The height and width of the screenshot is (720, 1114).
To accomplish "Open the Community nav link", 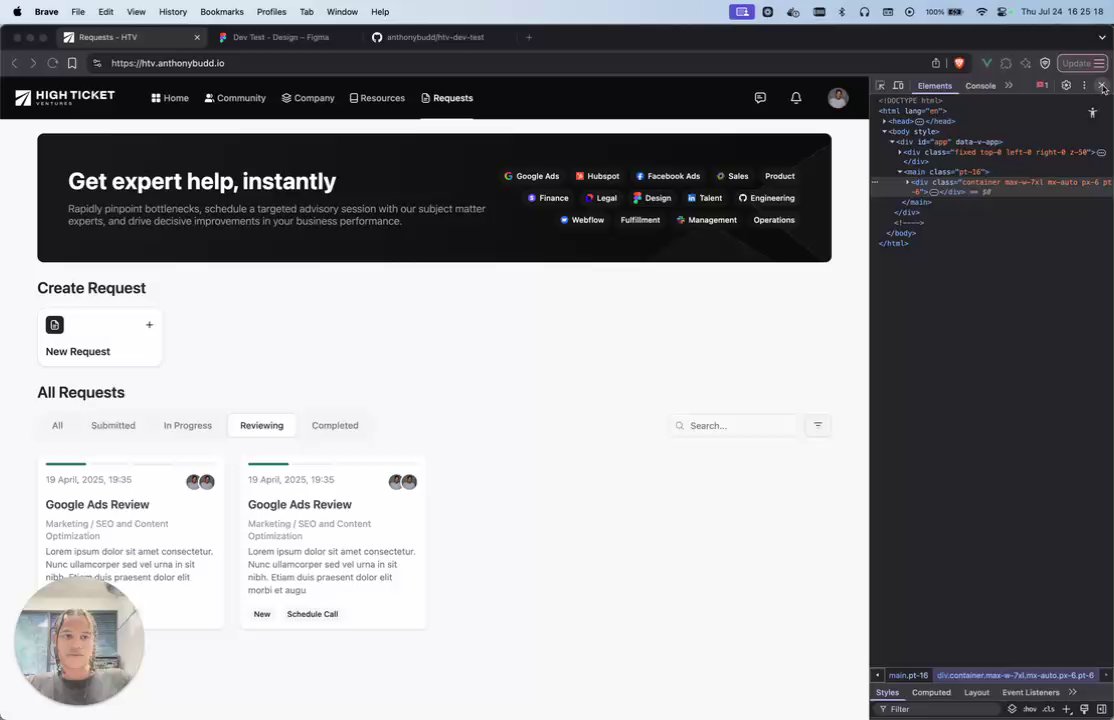I will pos(235,98).
